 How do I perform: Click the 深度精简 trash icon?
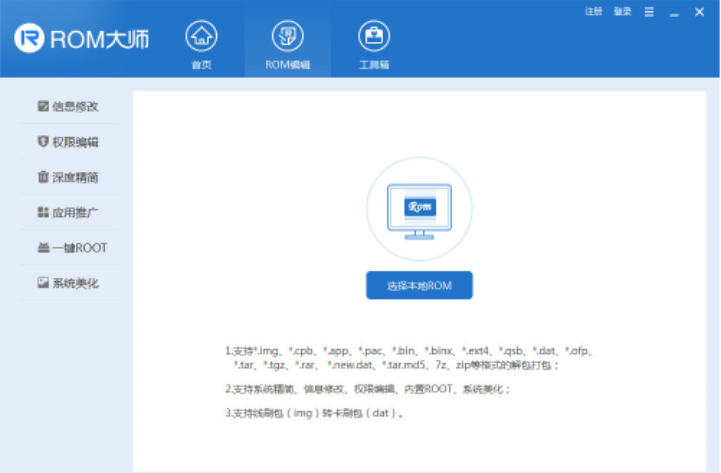coord(43,177)
